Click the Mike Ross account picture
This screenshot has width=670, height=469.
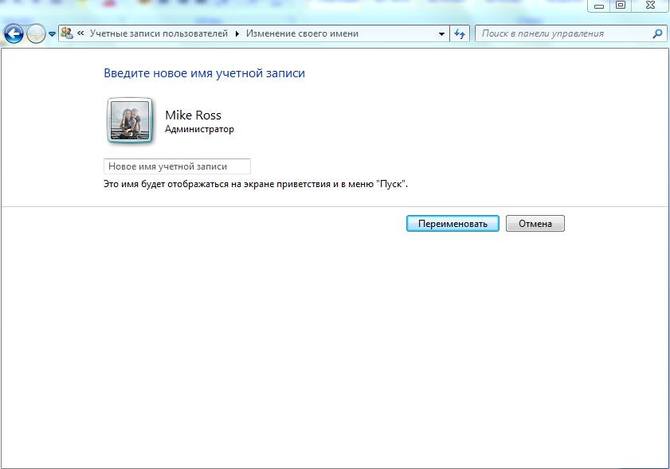129,121
